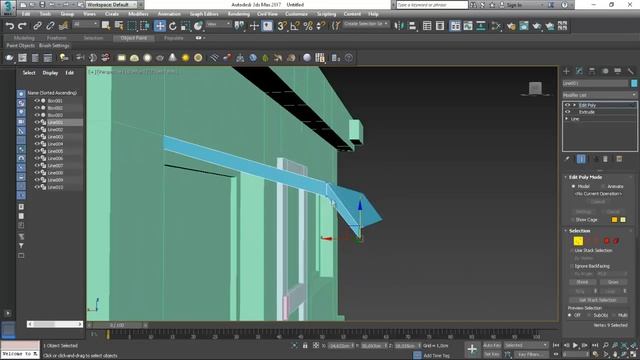Click Sign In in the title bar
The height and width of the screenshot is (360, 640).
(x=514, y=5)
